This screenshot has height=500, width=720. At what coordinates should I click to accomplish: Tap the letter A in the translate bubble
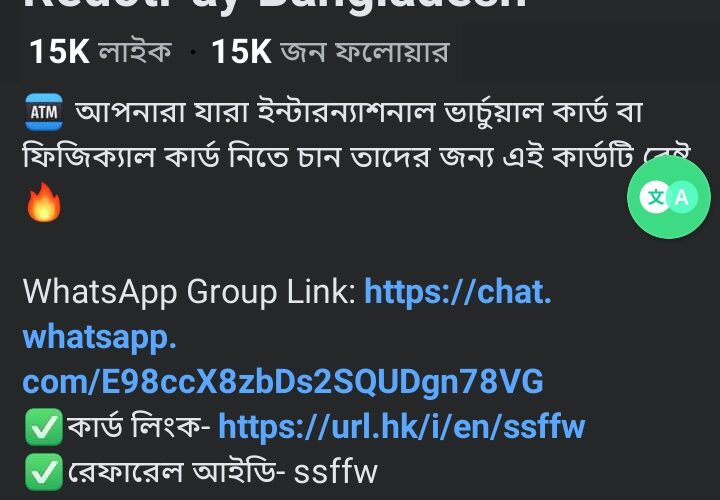click(x=682, y=197)
